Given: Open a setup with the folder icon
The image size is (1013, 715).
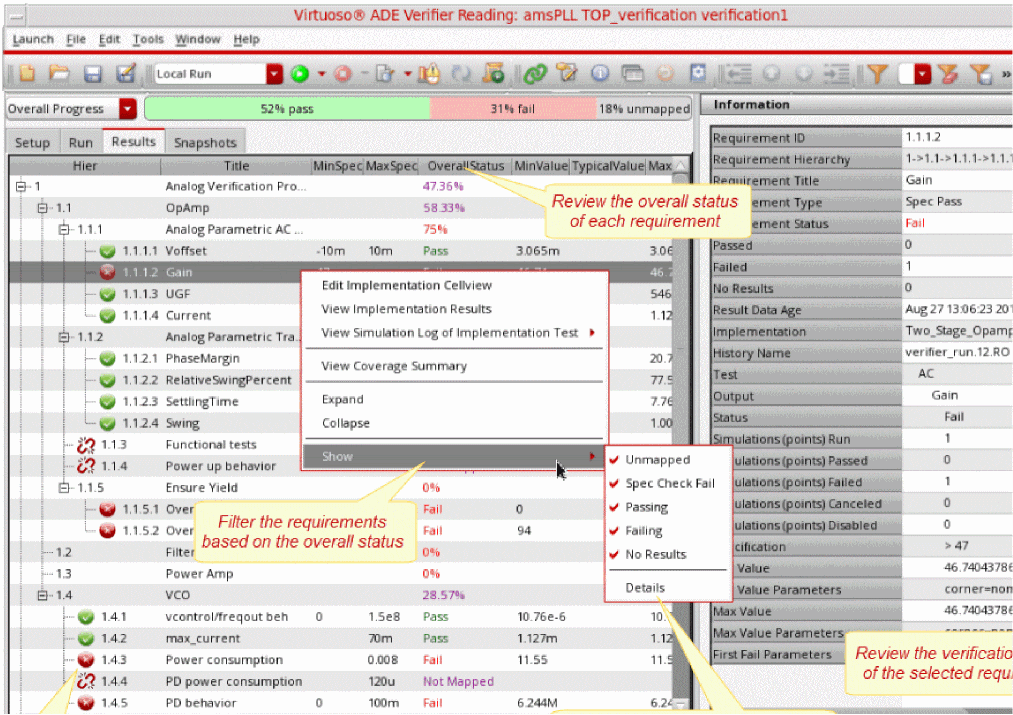Looking at the screenshot, I should (x=59, y=74).
